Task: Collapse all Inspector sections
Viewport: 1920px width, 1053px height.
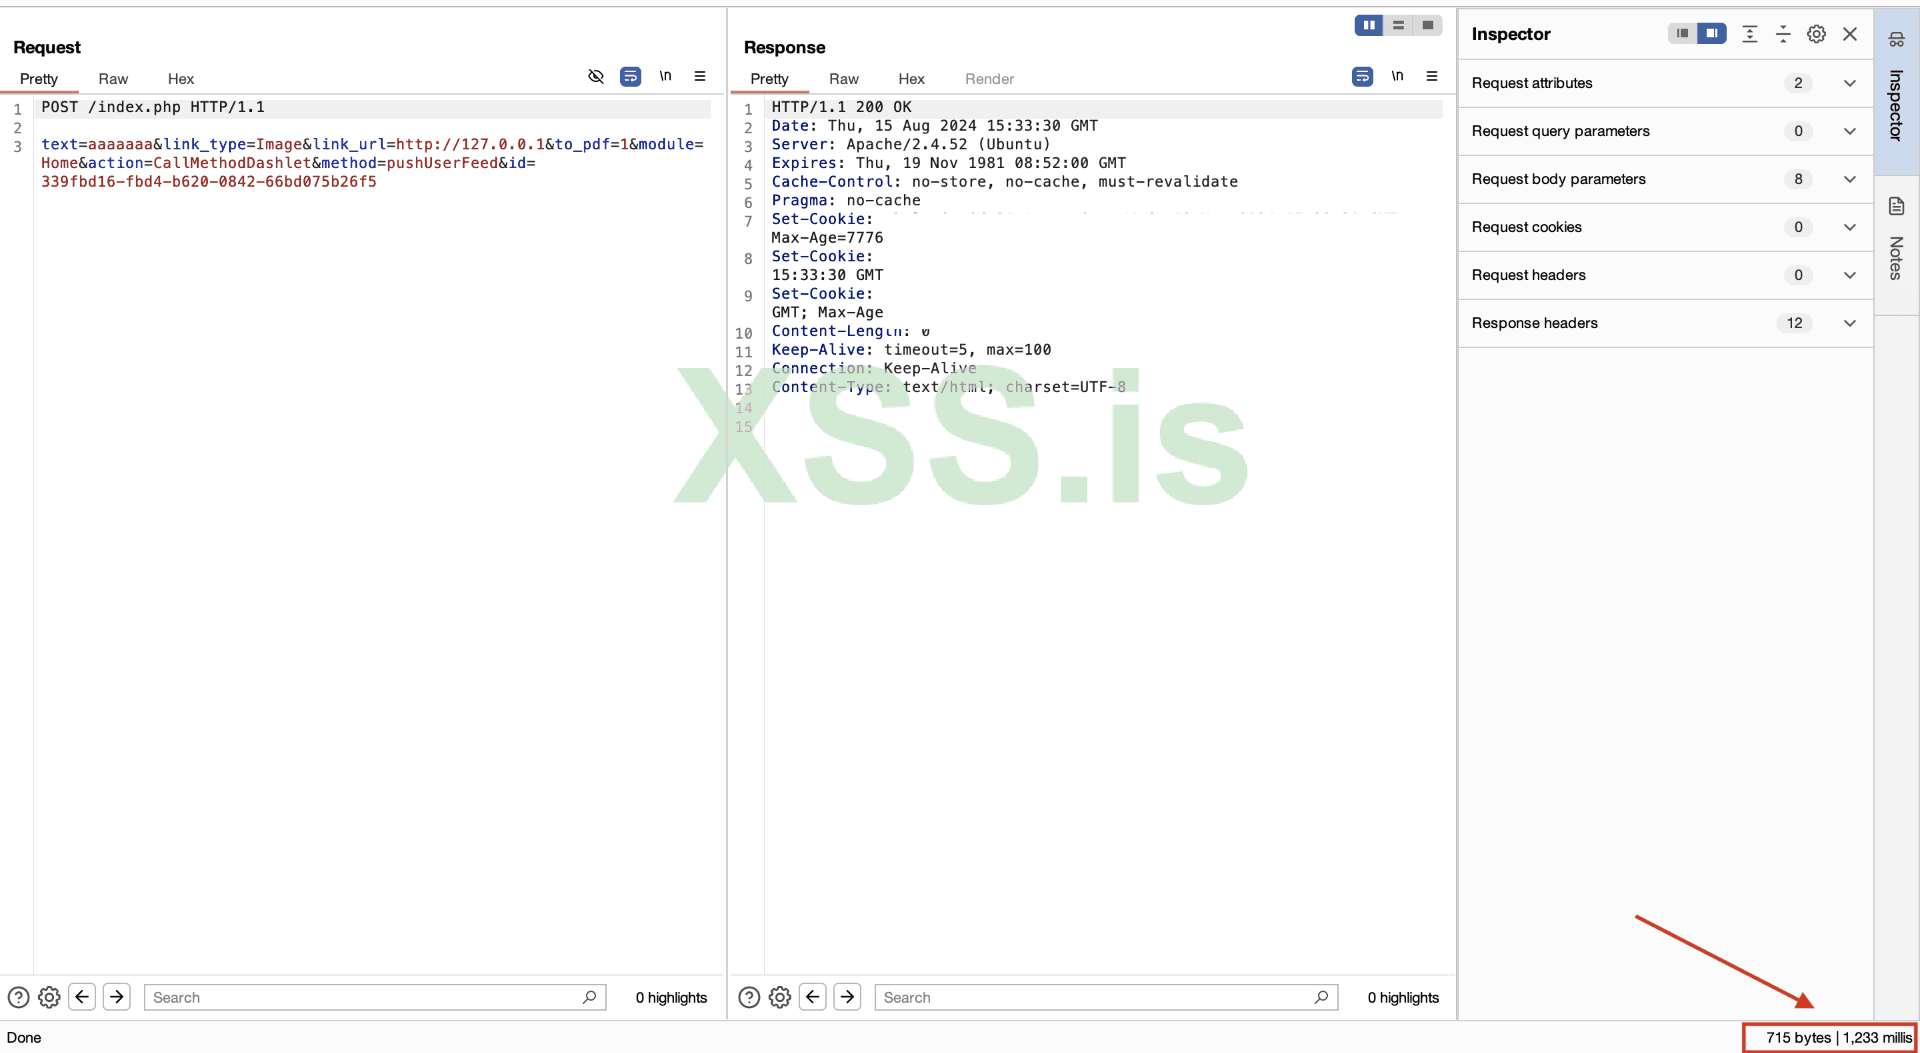Action: coord(1783,34)
